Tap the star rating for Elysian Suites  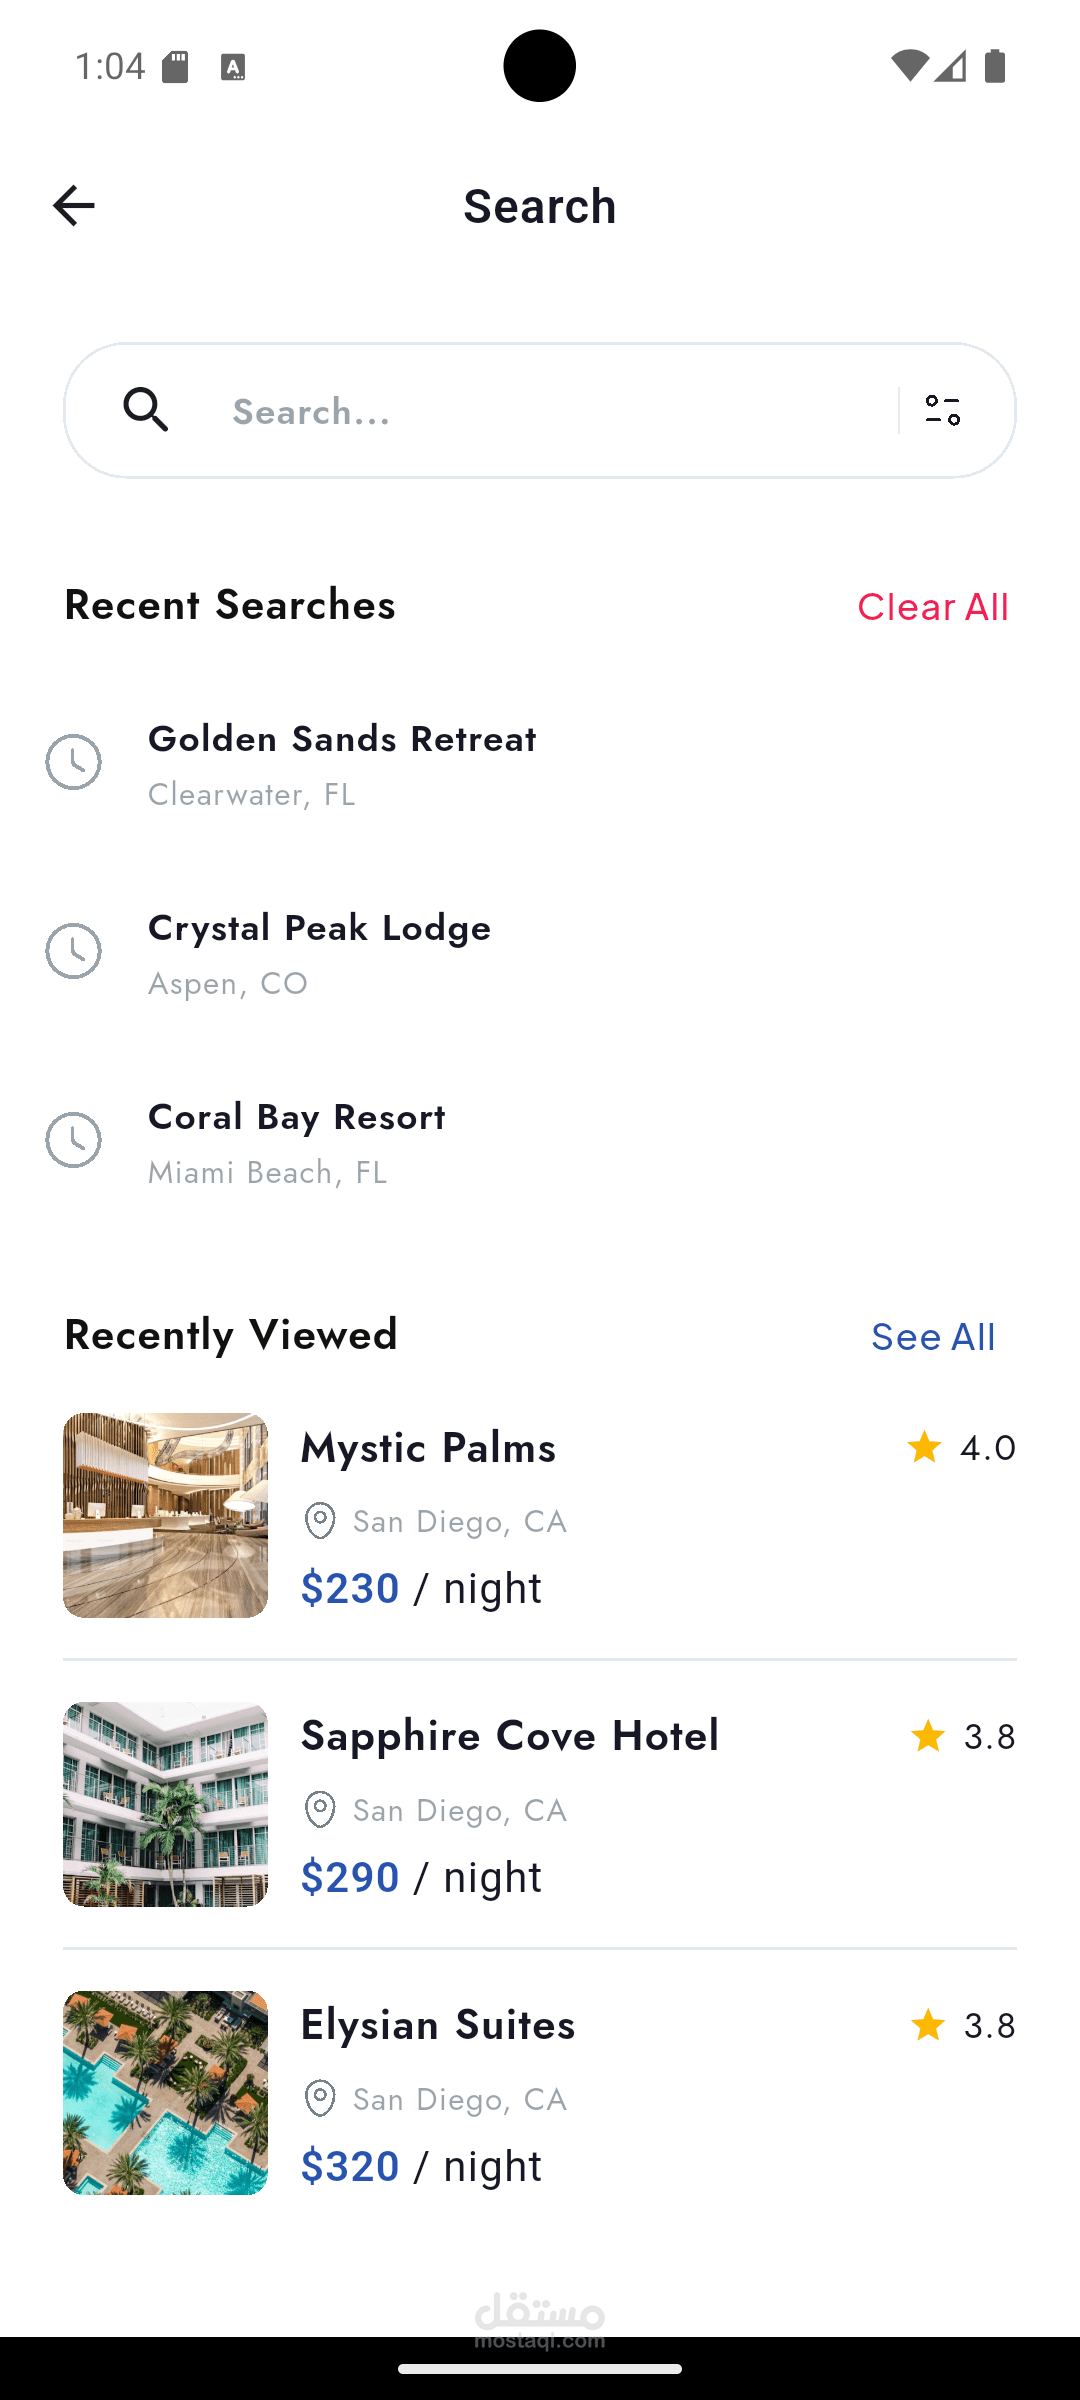(x=962, y=2025)
